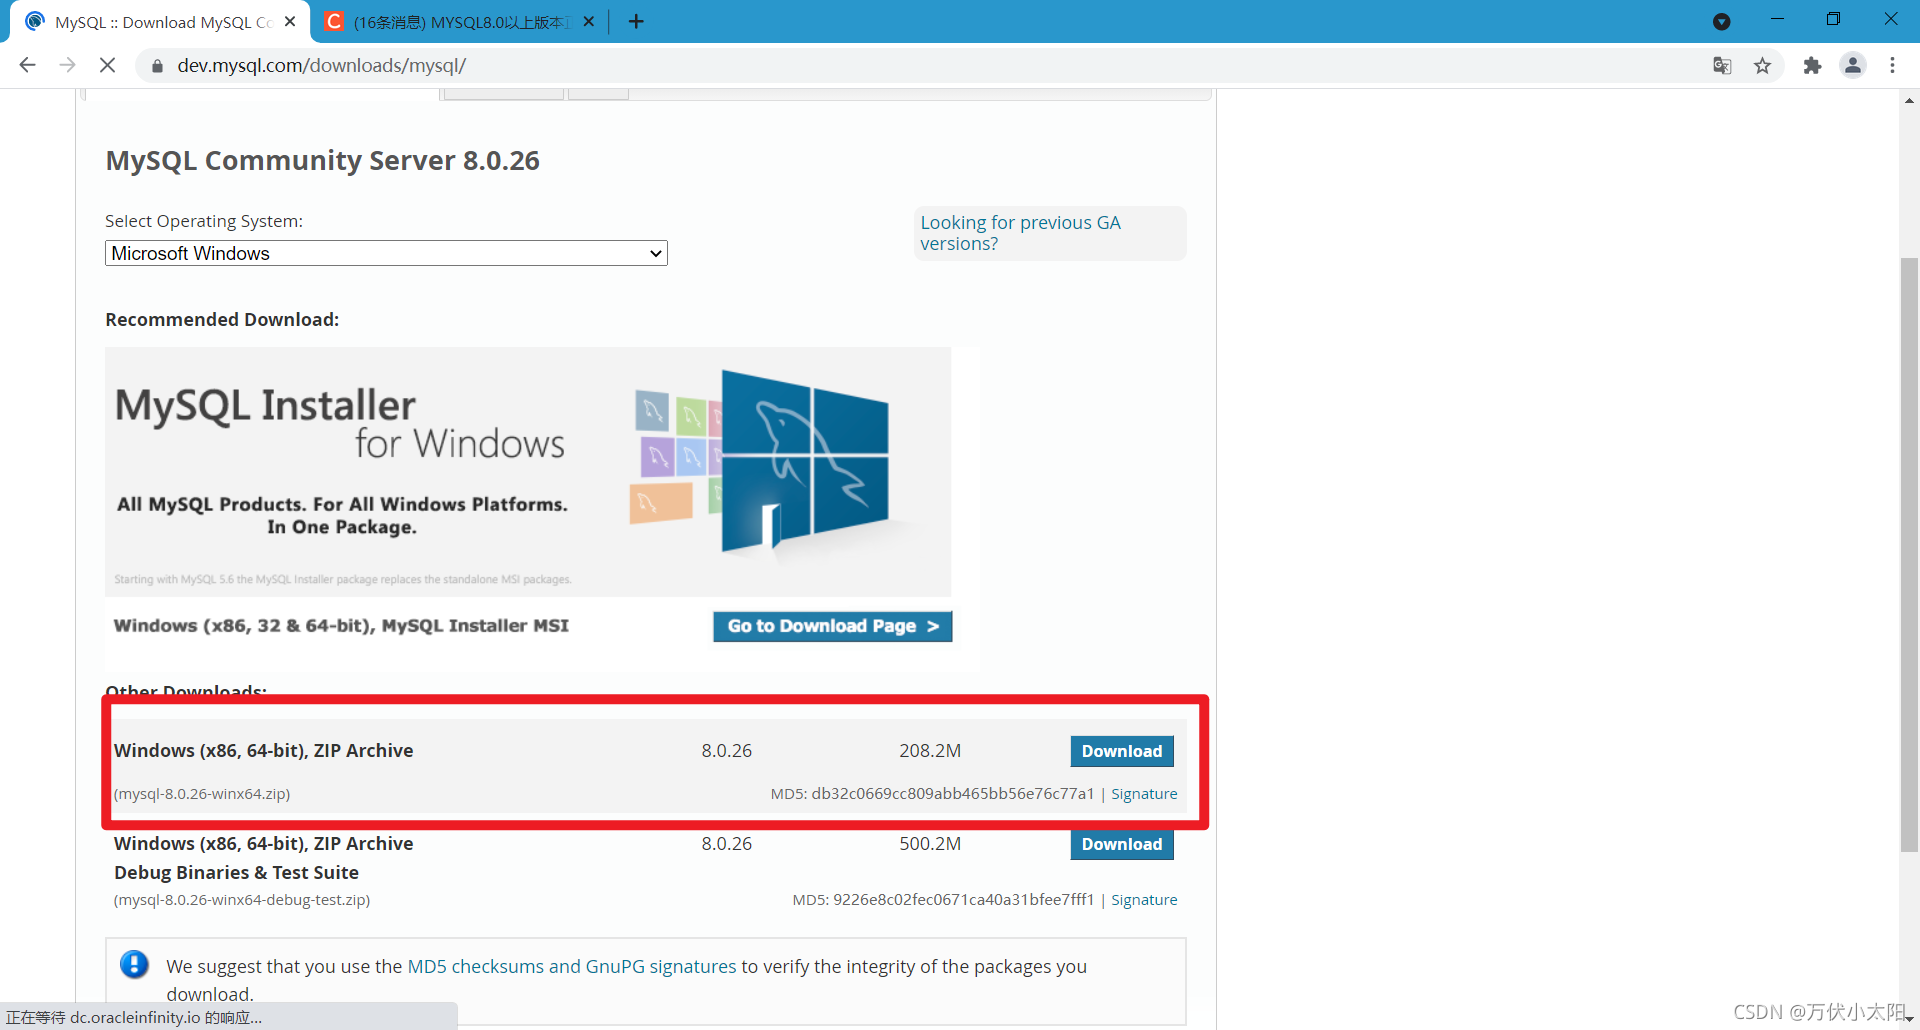1920x1030 pixels.
Task: Select the MySQL Community Server 8.0.26 heading
Action: click(322, 160)
